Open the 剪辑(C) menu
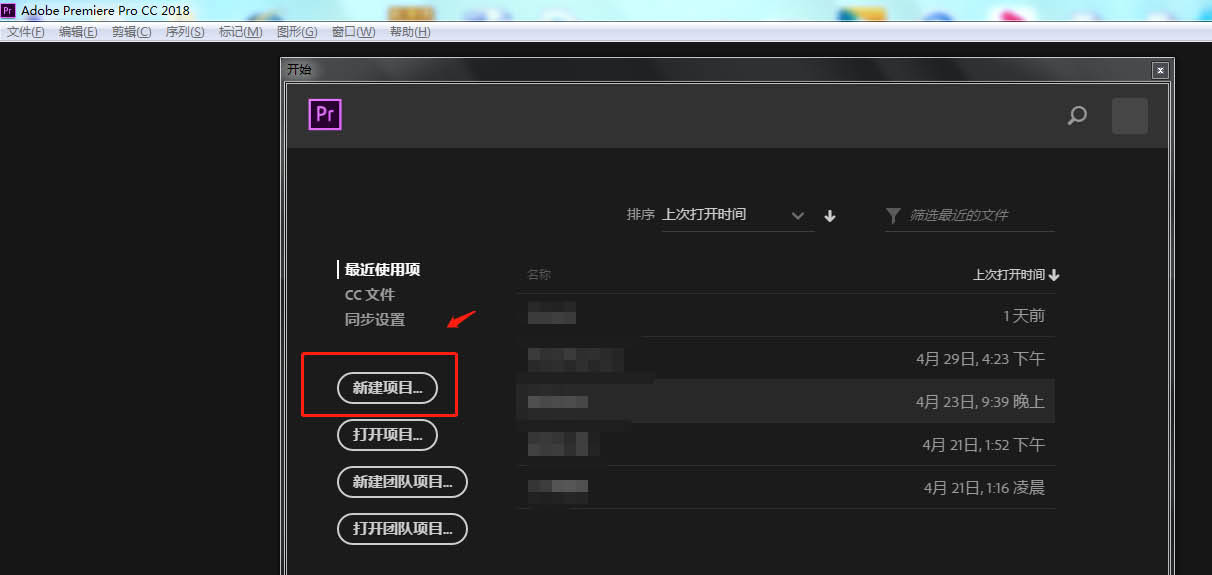Screen dimensions: 1212x575 pos(132,32)
